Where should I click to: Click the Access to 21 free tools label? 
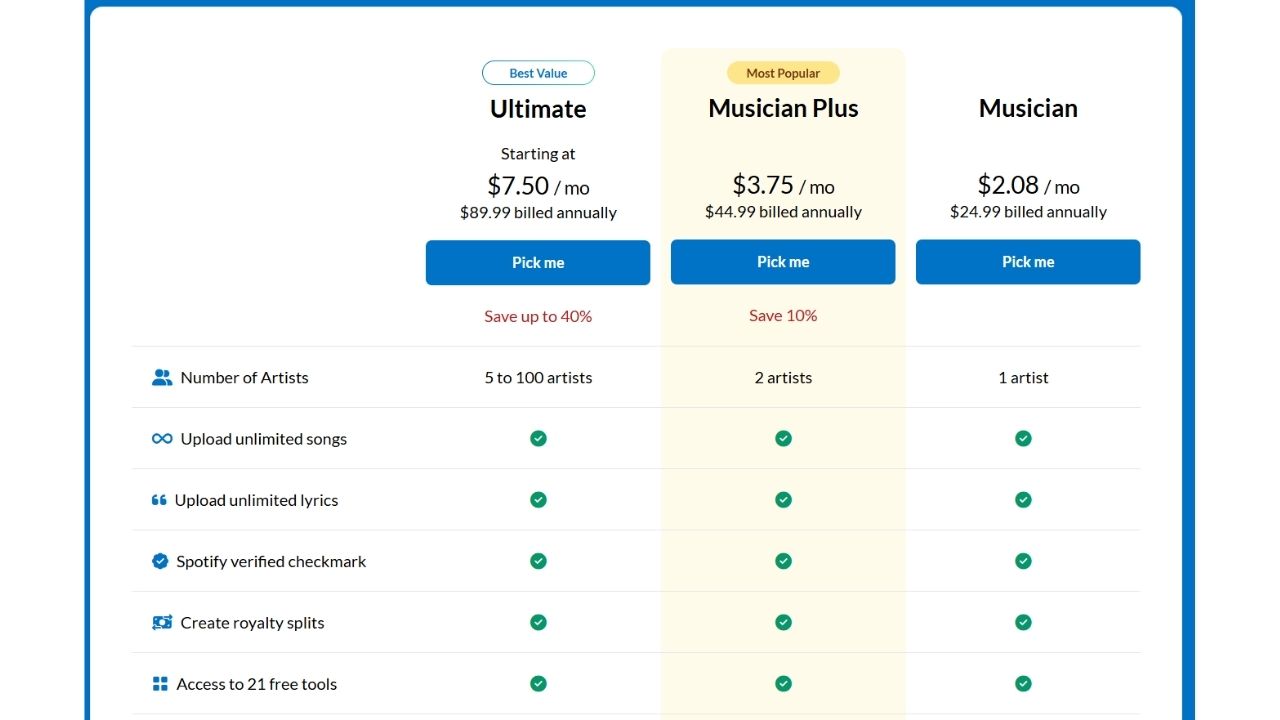point(256,684)
